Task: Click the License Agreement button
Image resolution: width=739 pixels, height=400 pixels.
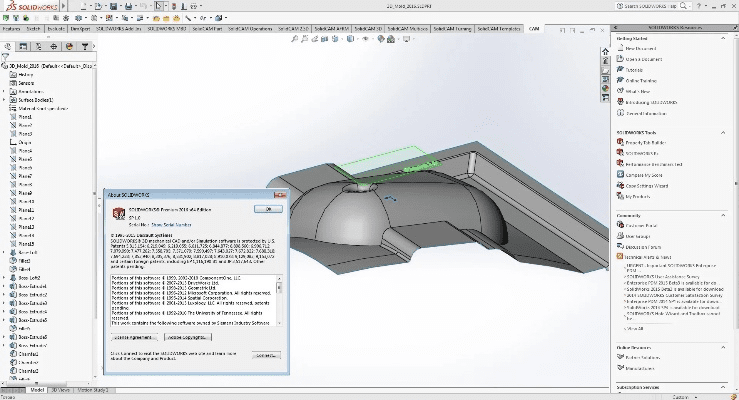Action: pyautogui.click(x=134, y=339)
